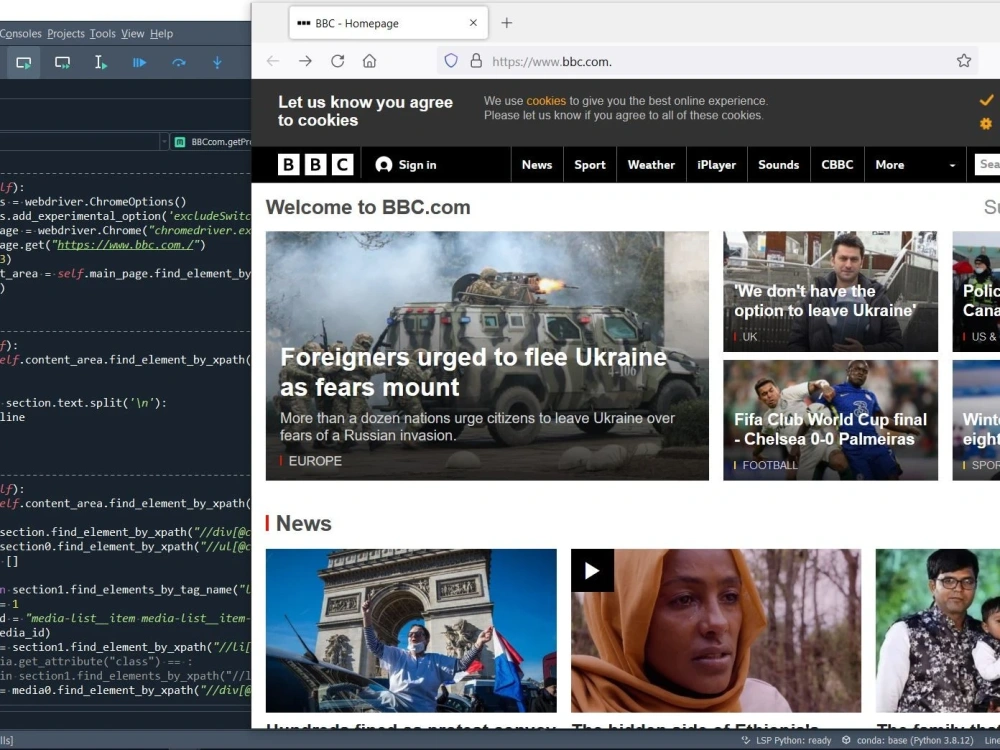Click the orange cookies link
The height and width of the screenshot is (750, 1000).
click(x=546, y=101)
